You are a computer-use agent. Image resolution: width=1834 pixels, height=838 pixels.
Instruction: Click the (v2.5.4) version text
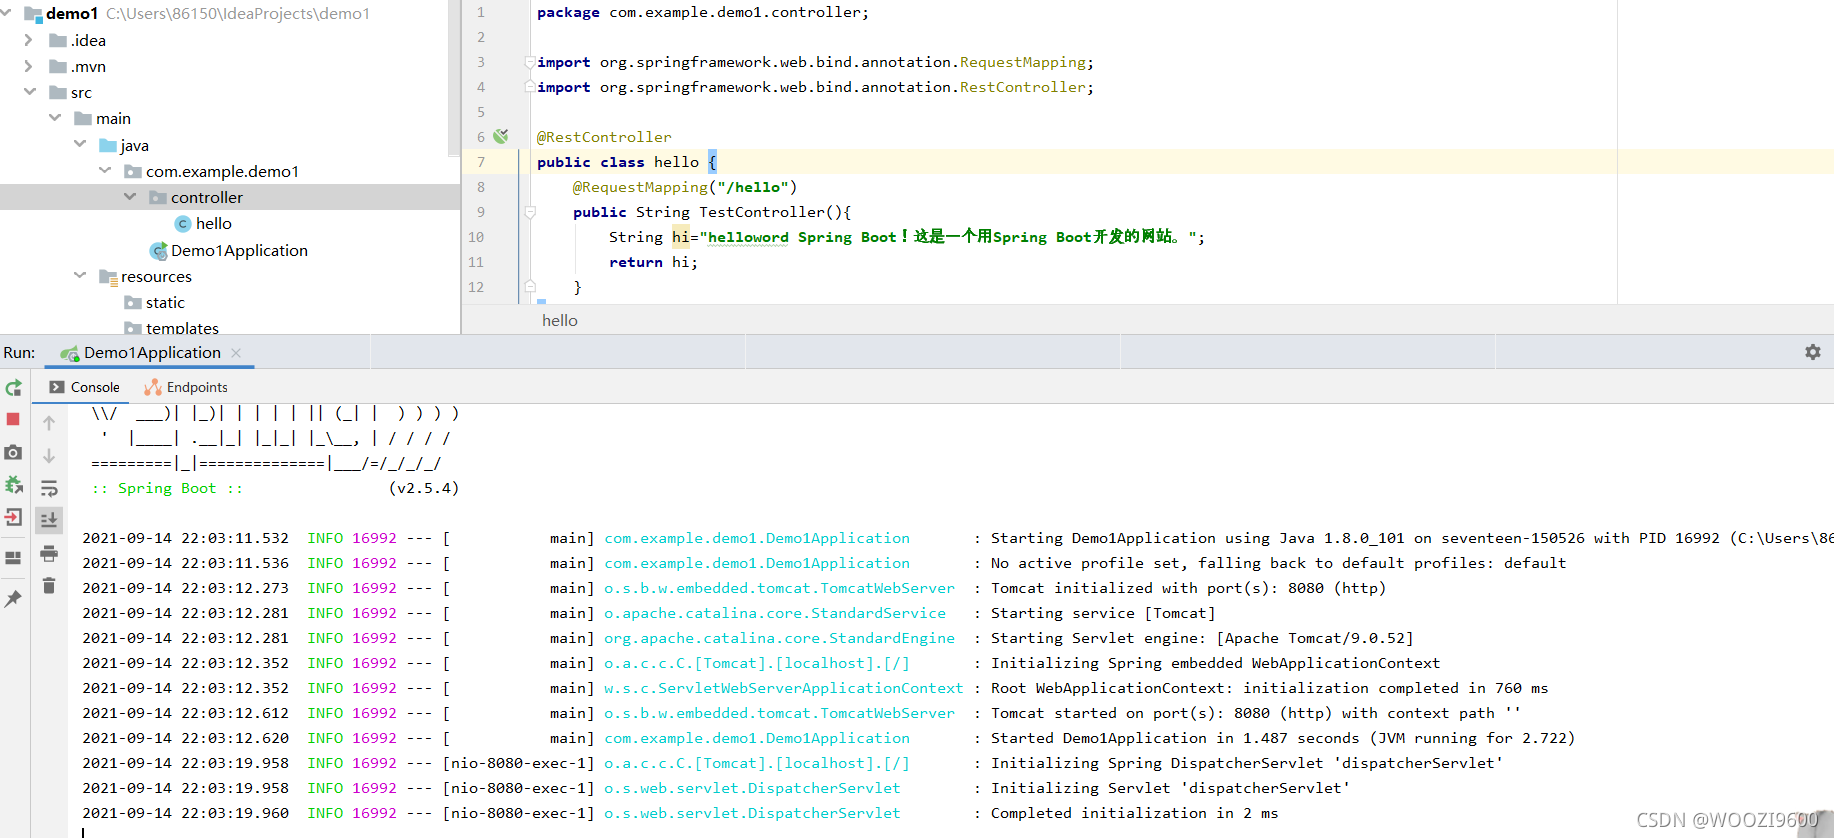pyautogui.click(x=424, y=488)
